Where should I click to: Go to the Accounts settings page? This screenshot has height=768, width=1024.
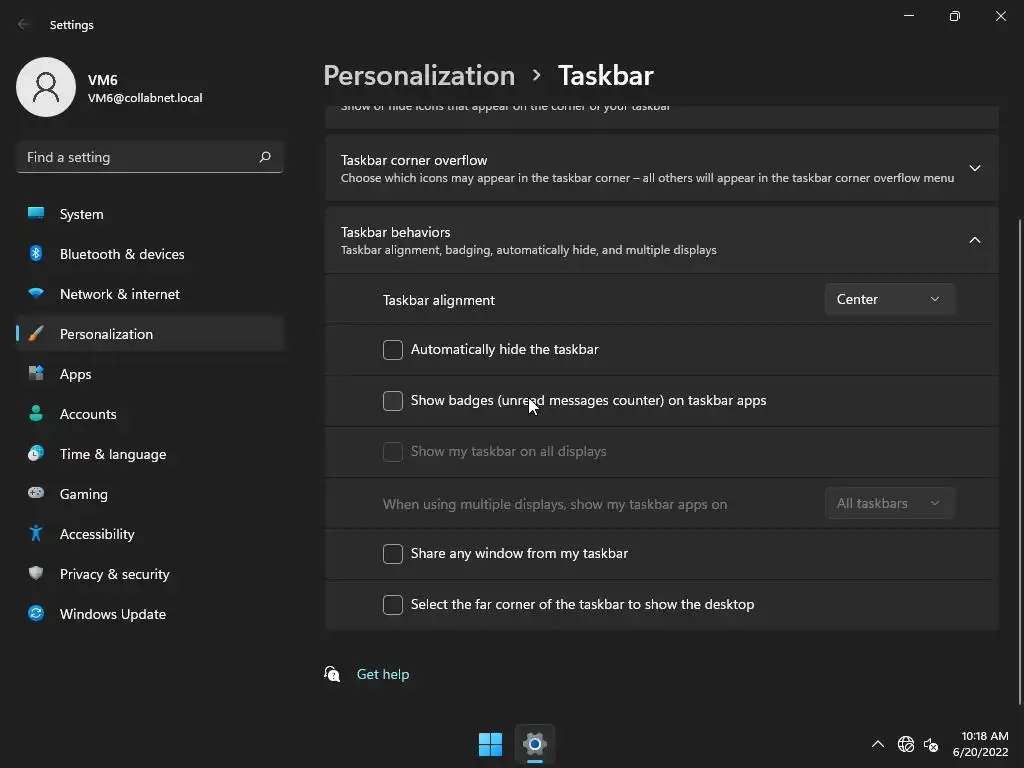coord(88,414)
